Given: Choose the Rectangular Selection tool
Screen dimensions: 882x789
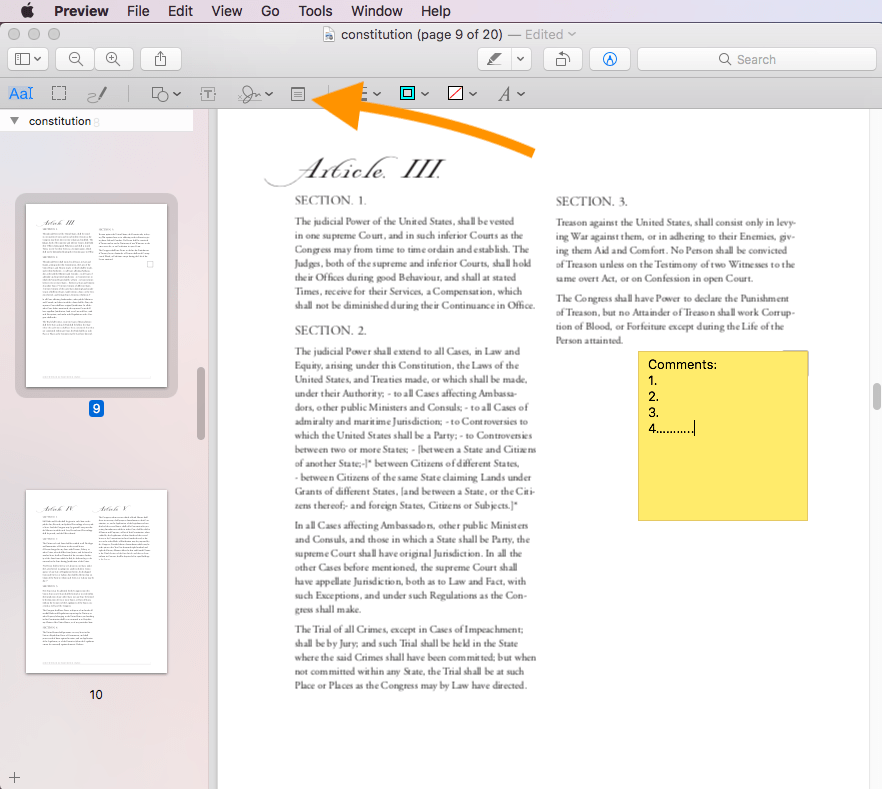Looking at the screenshot, I should (x=59, y=94).
